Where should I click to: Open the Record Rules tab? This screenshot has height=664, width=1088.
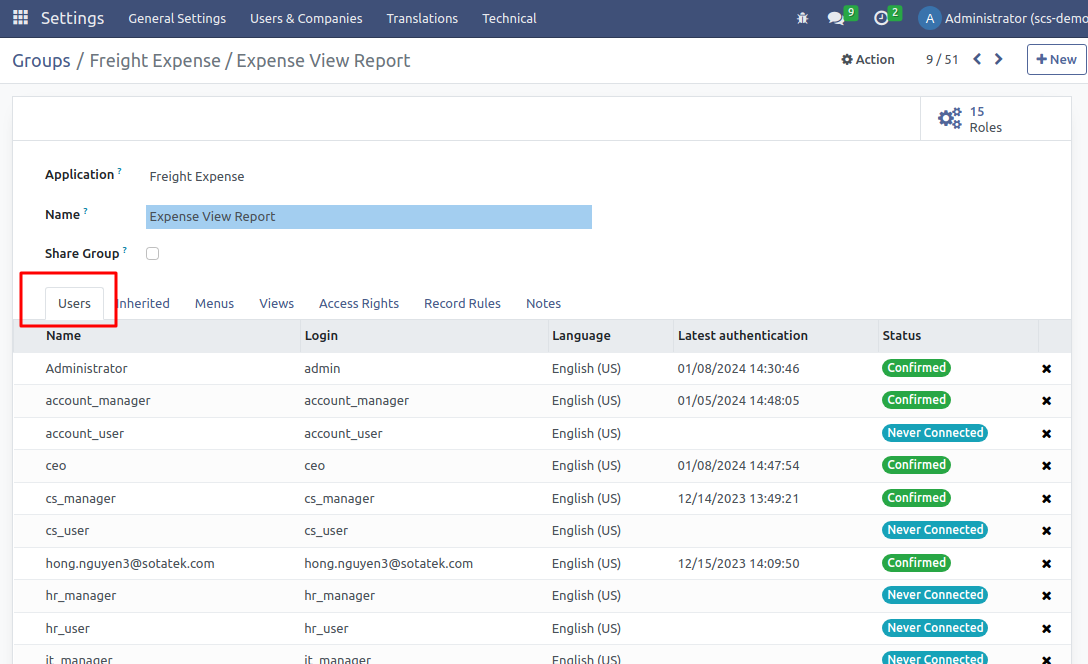pos(462,304)
